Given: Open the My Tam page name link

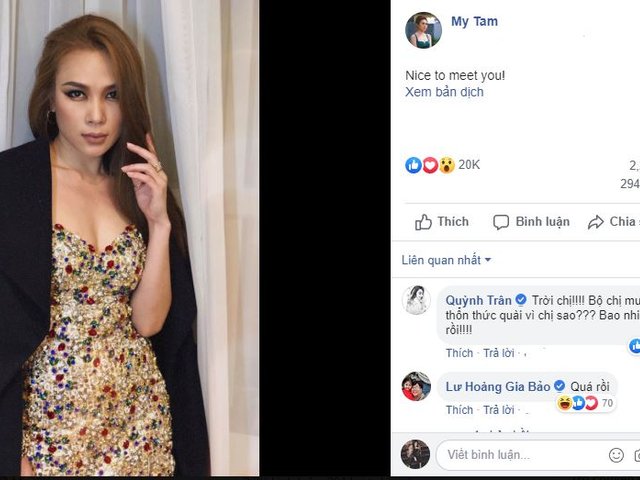Looking at the screenshot, I should pyautogui.click(x=474, y=22).
